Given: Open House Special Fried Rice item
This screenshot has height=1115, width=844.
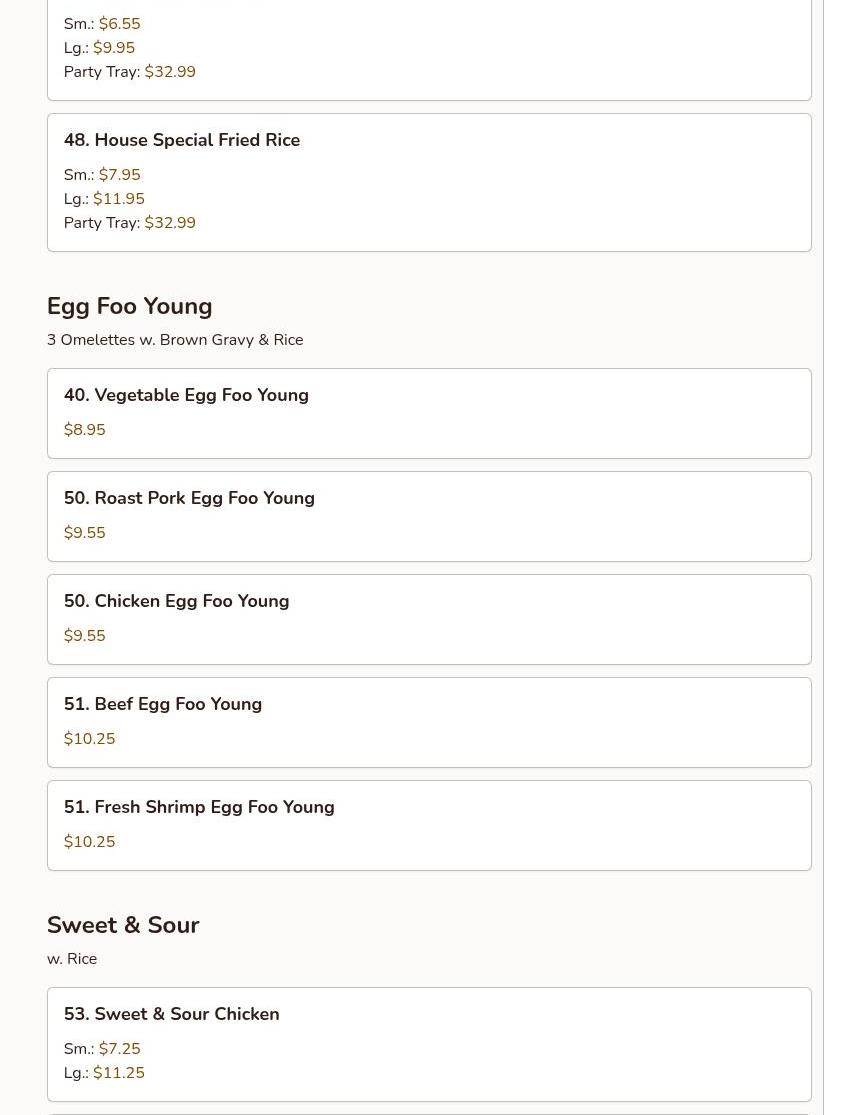Looking at the screenshot, I should (182, 141).
